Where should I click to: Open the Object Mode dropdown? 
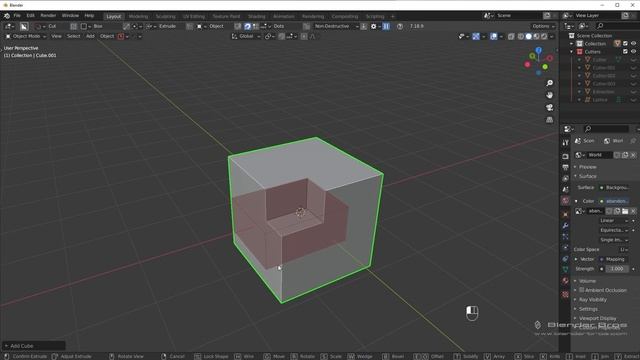[26, 36]
